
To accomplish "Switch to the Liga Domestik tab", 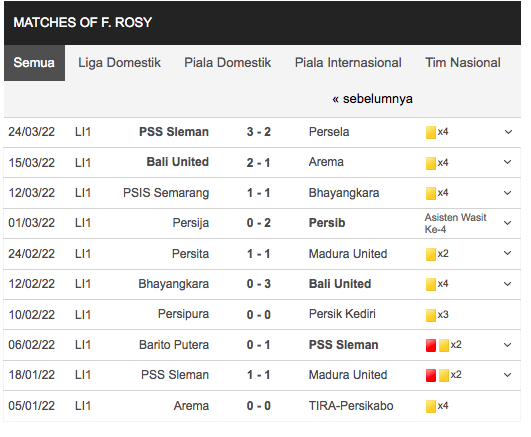I will point(119,63).
